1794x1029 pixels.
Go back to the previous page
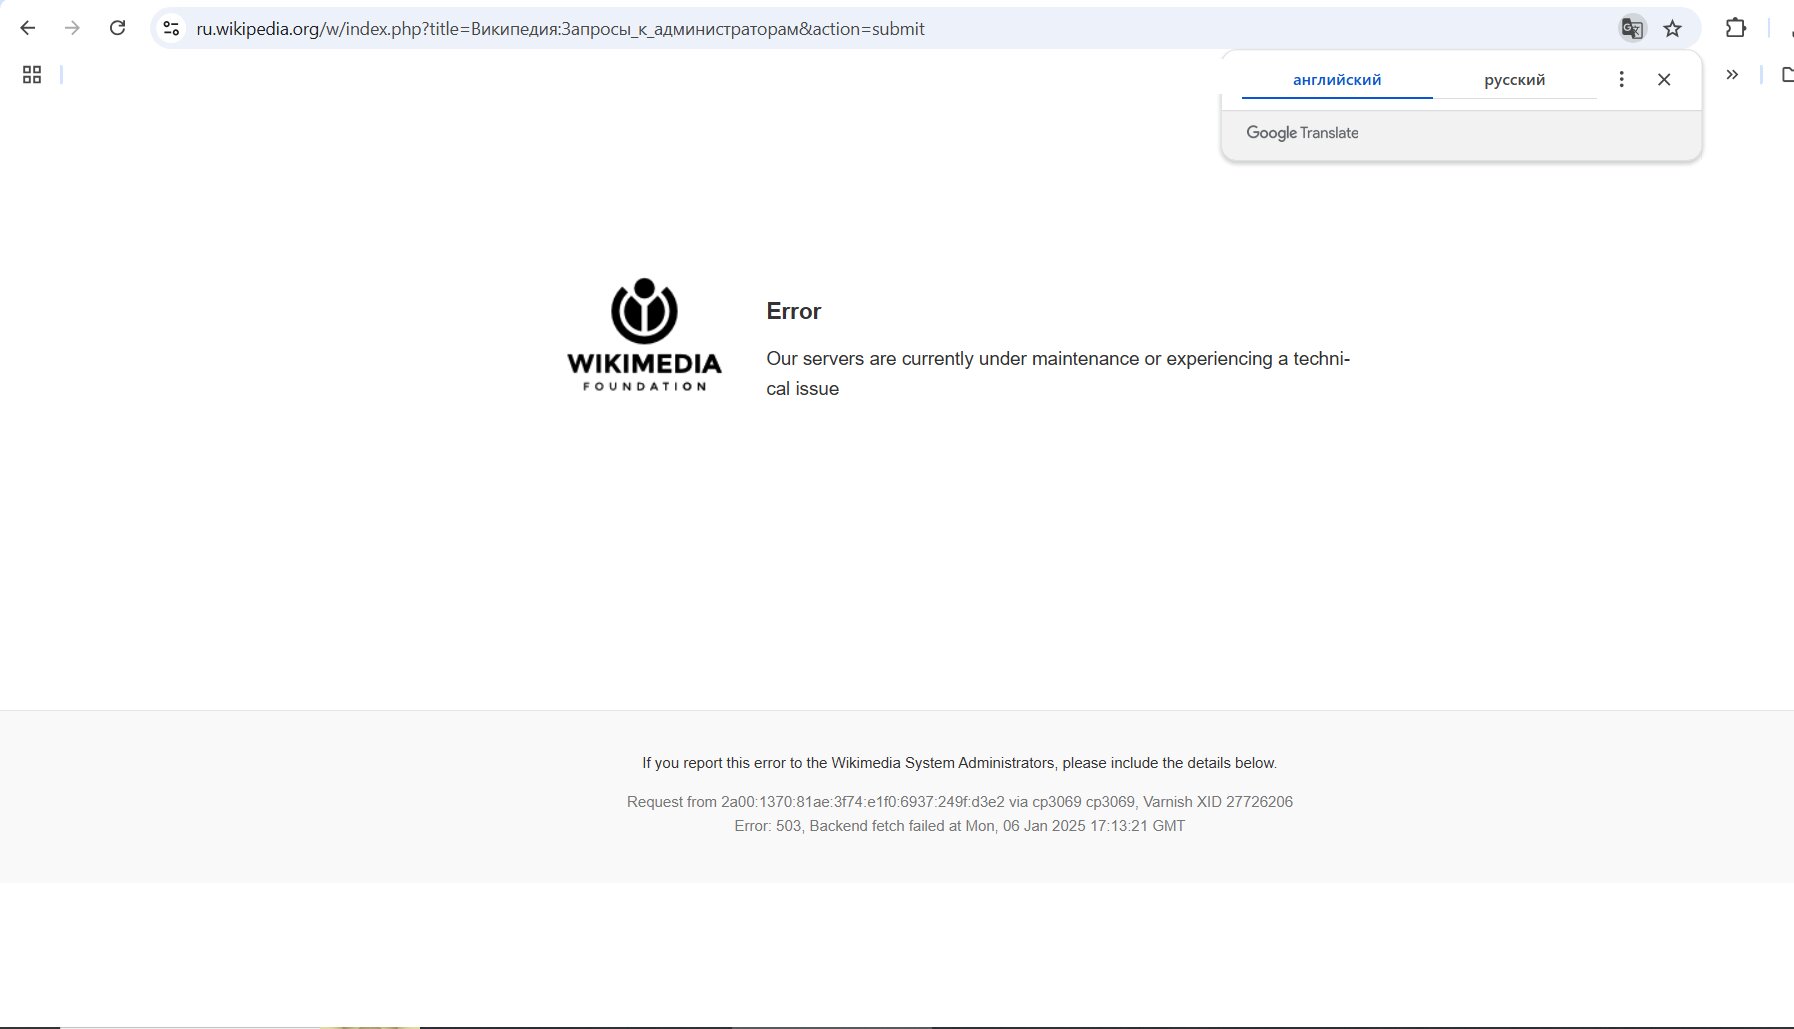click(x=28, y=28)
